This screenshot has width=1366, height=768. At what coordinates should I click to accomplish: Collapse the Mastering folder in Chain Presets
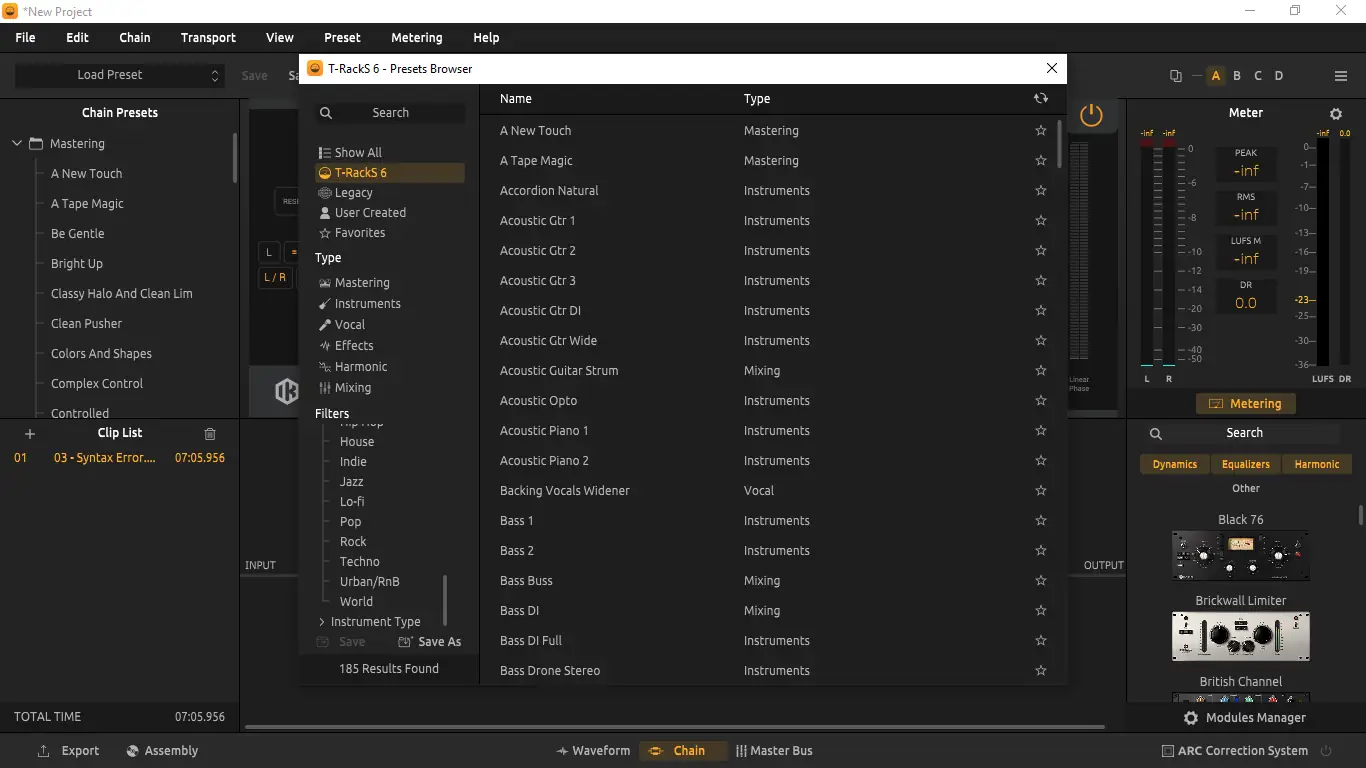click(x=17, y=144)
